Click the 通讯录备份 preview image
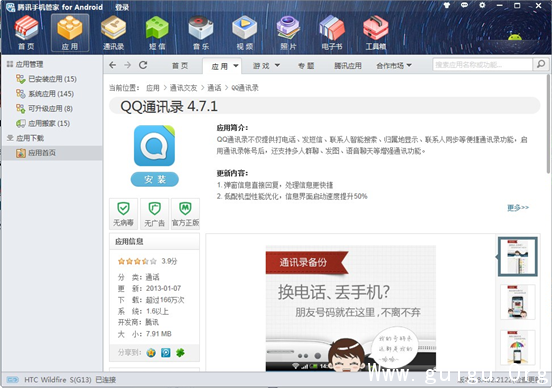 [351, 308]
